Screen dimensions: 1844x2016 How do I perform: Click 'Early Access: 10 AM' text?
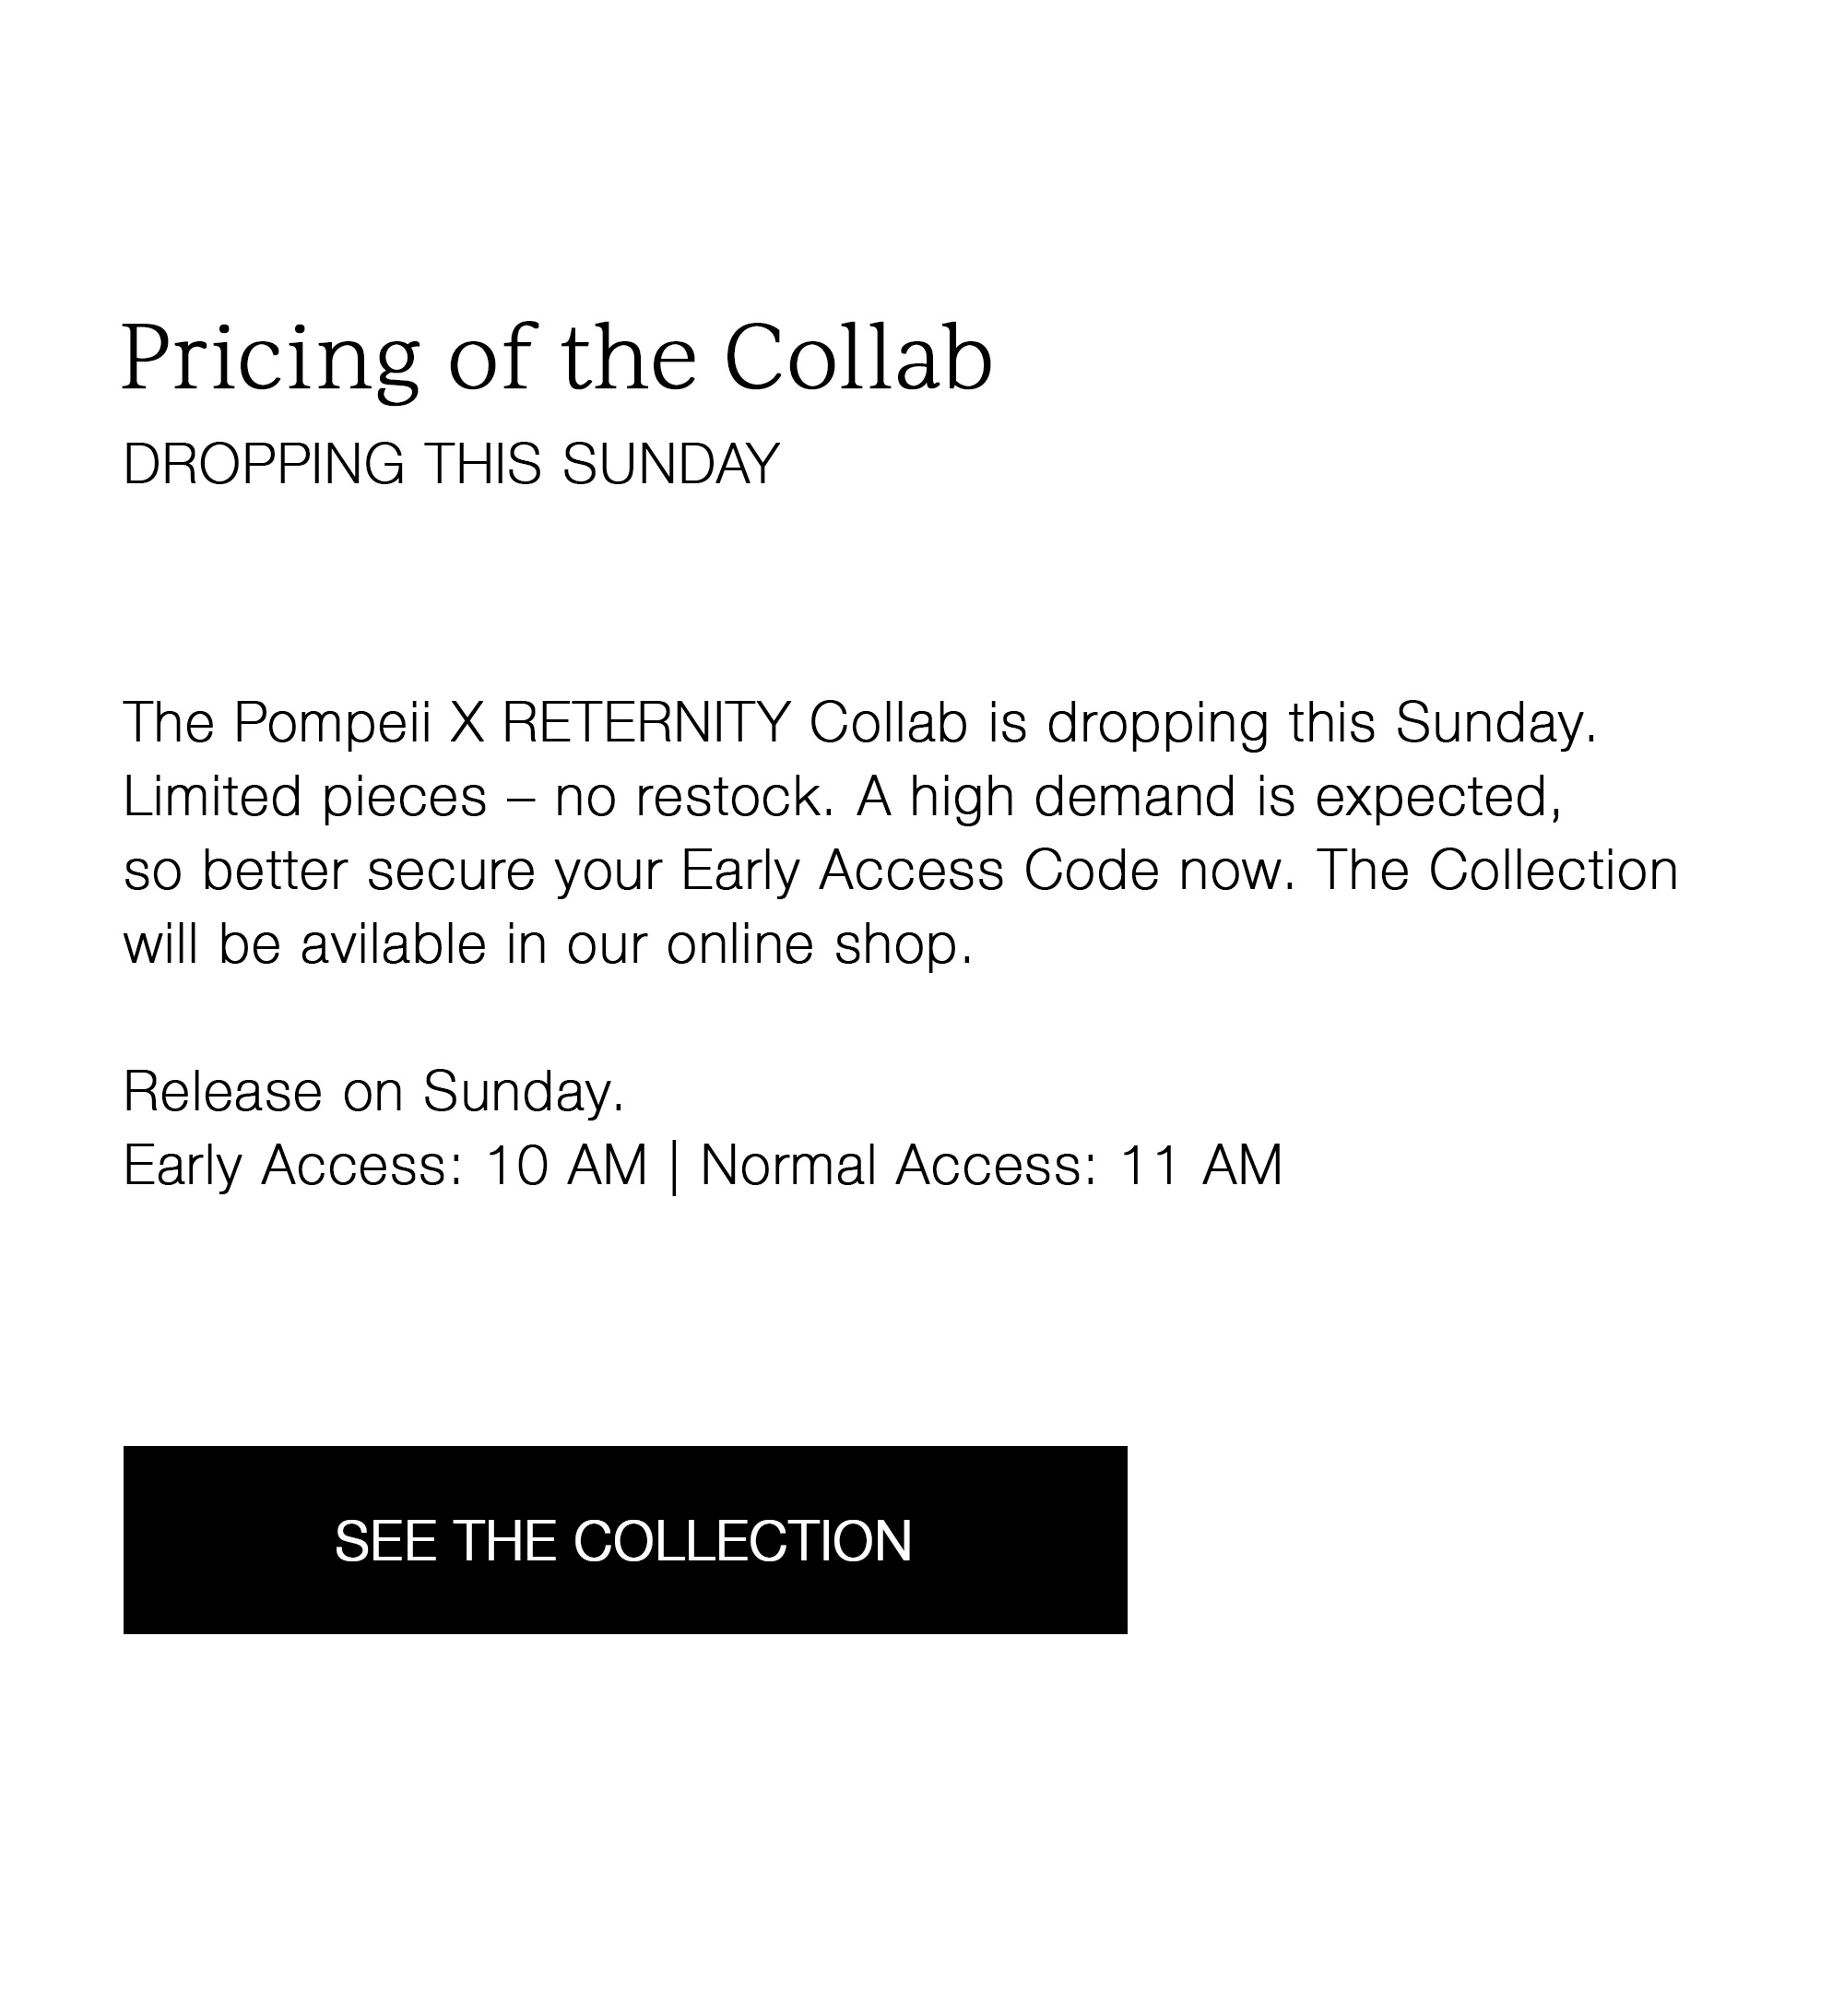point(385,1165)
